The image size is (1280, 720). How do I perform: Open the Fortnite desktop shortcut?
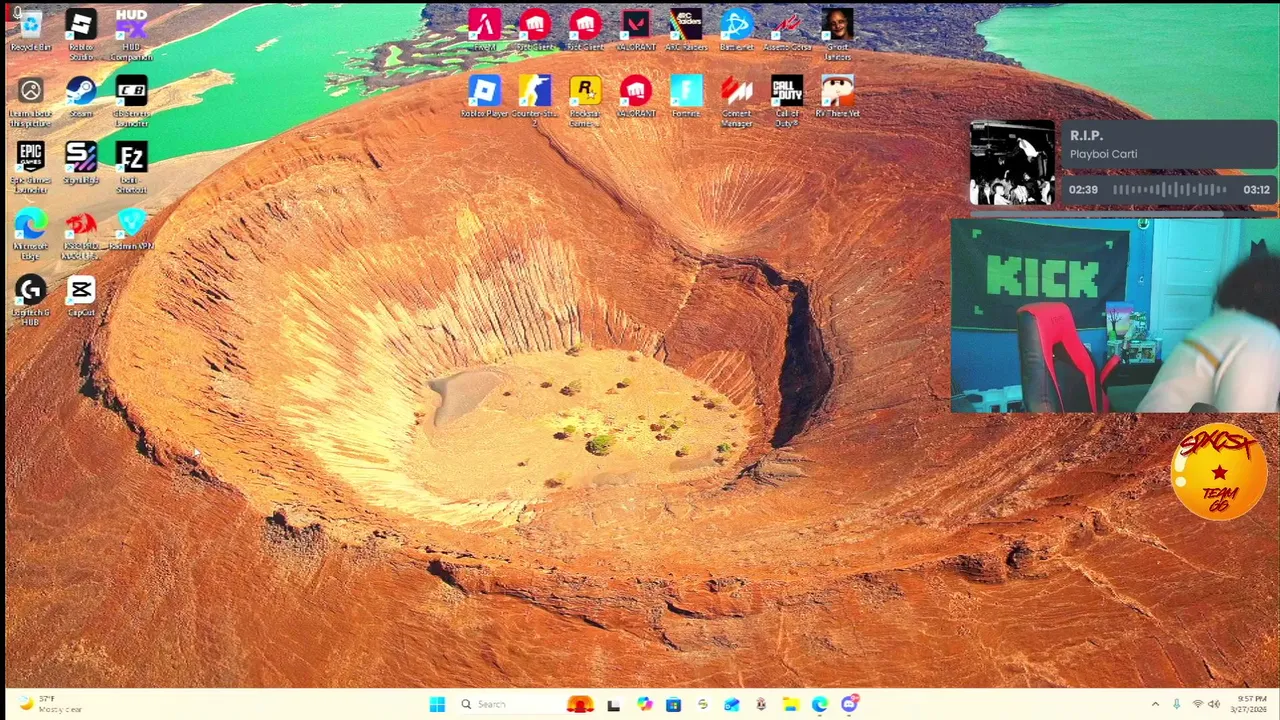pos(686,97)
